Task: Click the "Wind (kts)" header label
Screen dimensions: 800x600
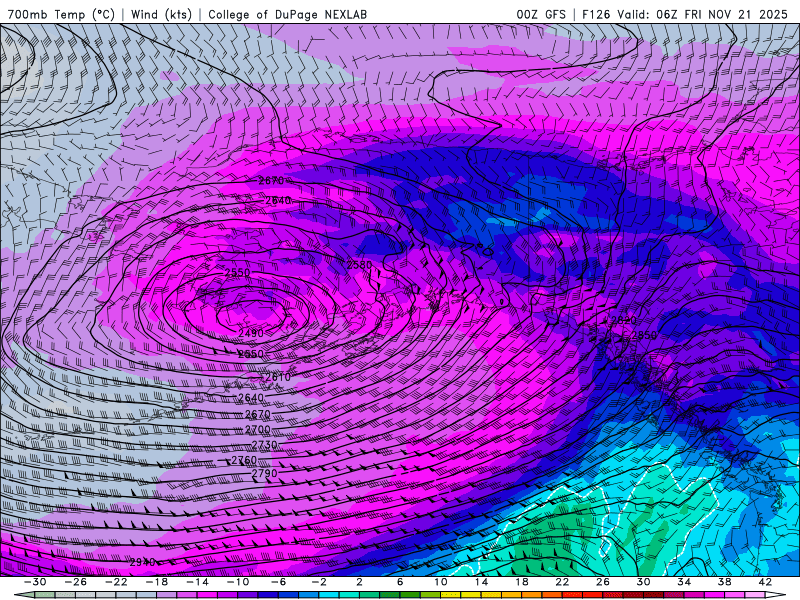Action: tap(161, 14)
